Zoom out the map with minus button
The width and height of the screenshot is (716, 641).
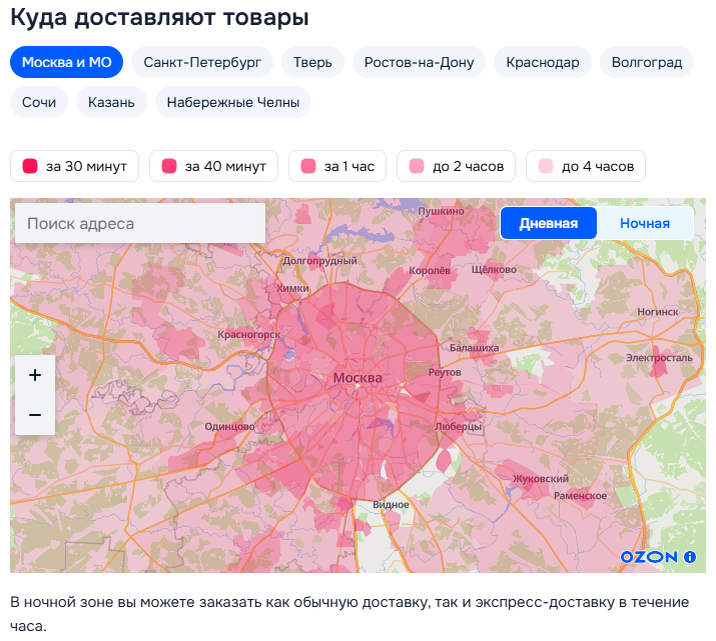(x=35, y=415)
